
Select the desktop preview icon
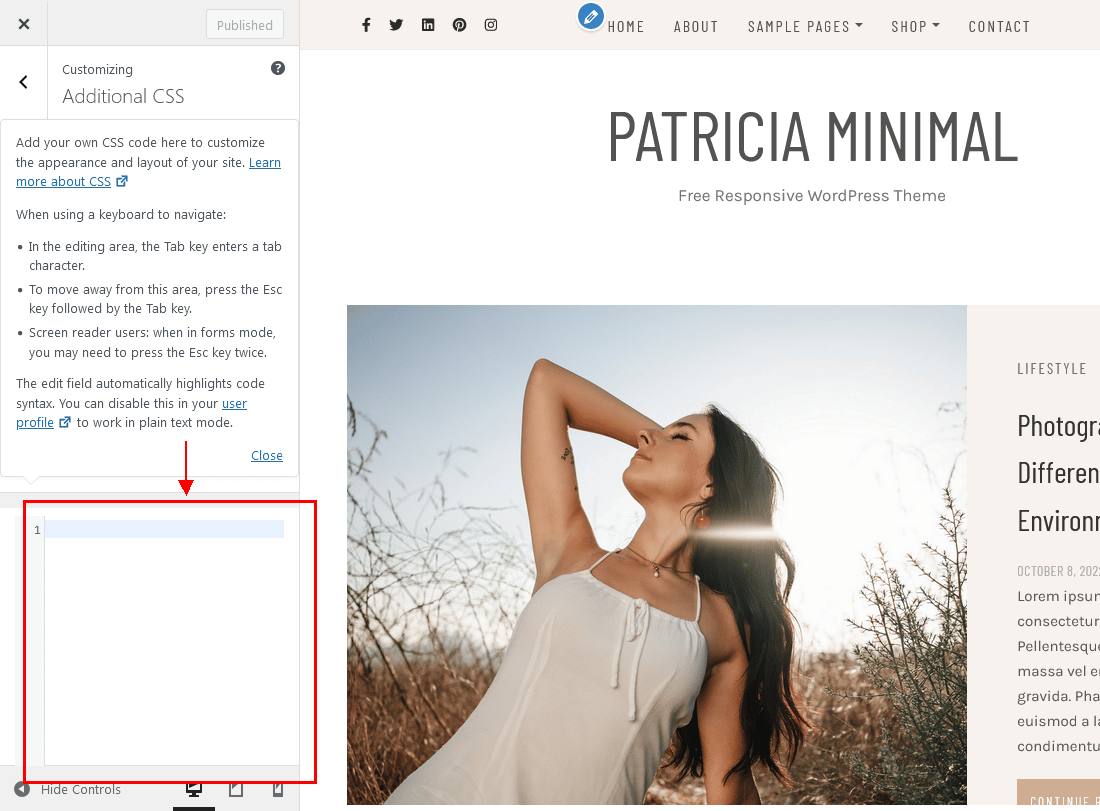click(x=194, y=789)
